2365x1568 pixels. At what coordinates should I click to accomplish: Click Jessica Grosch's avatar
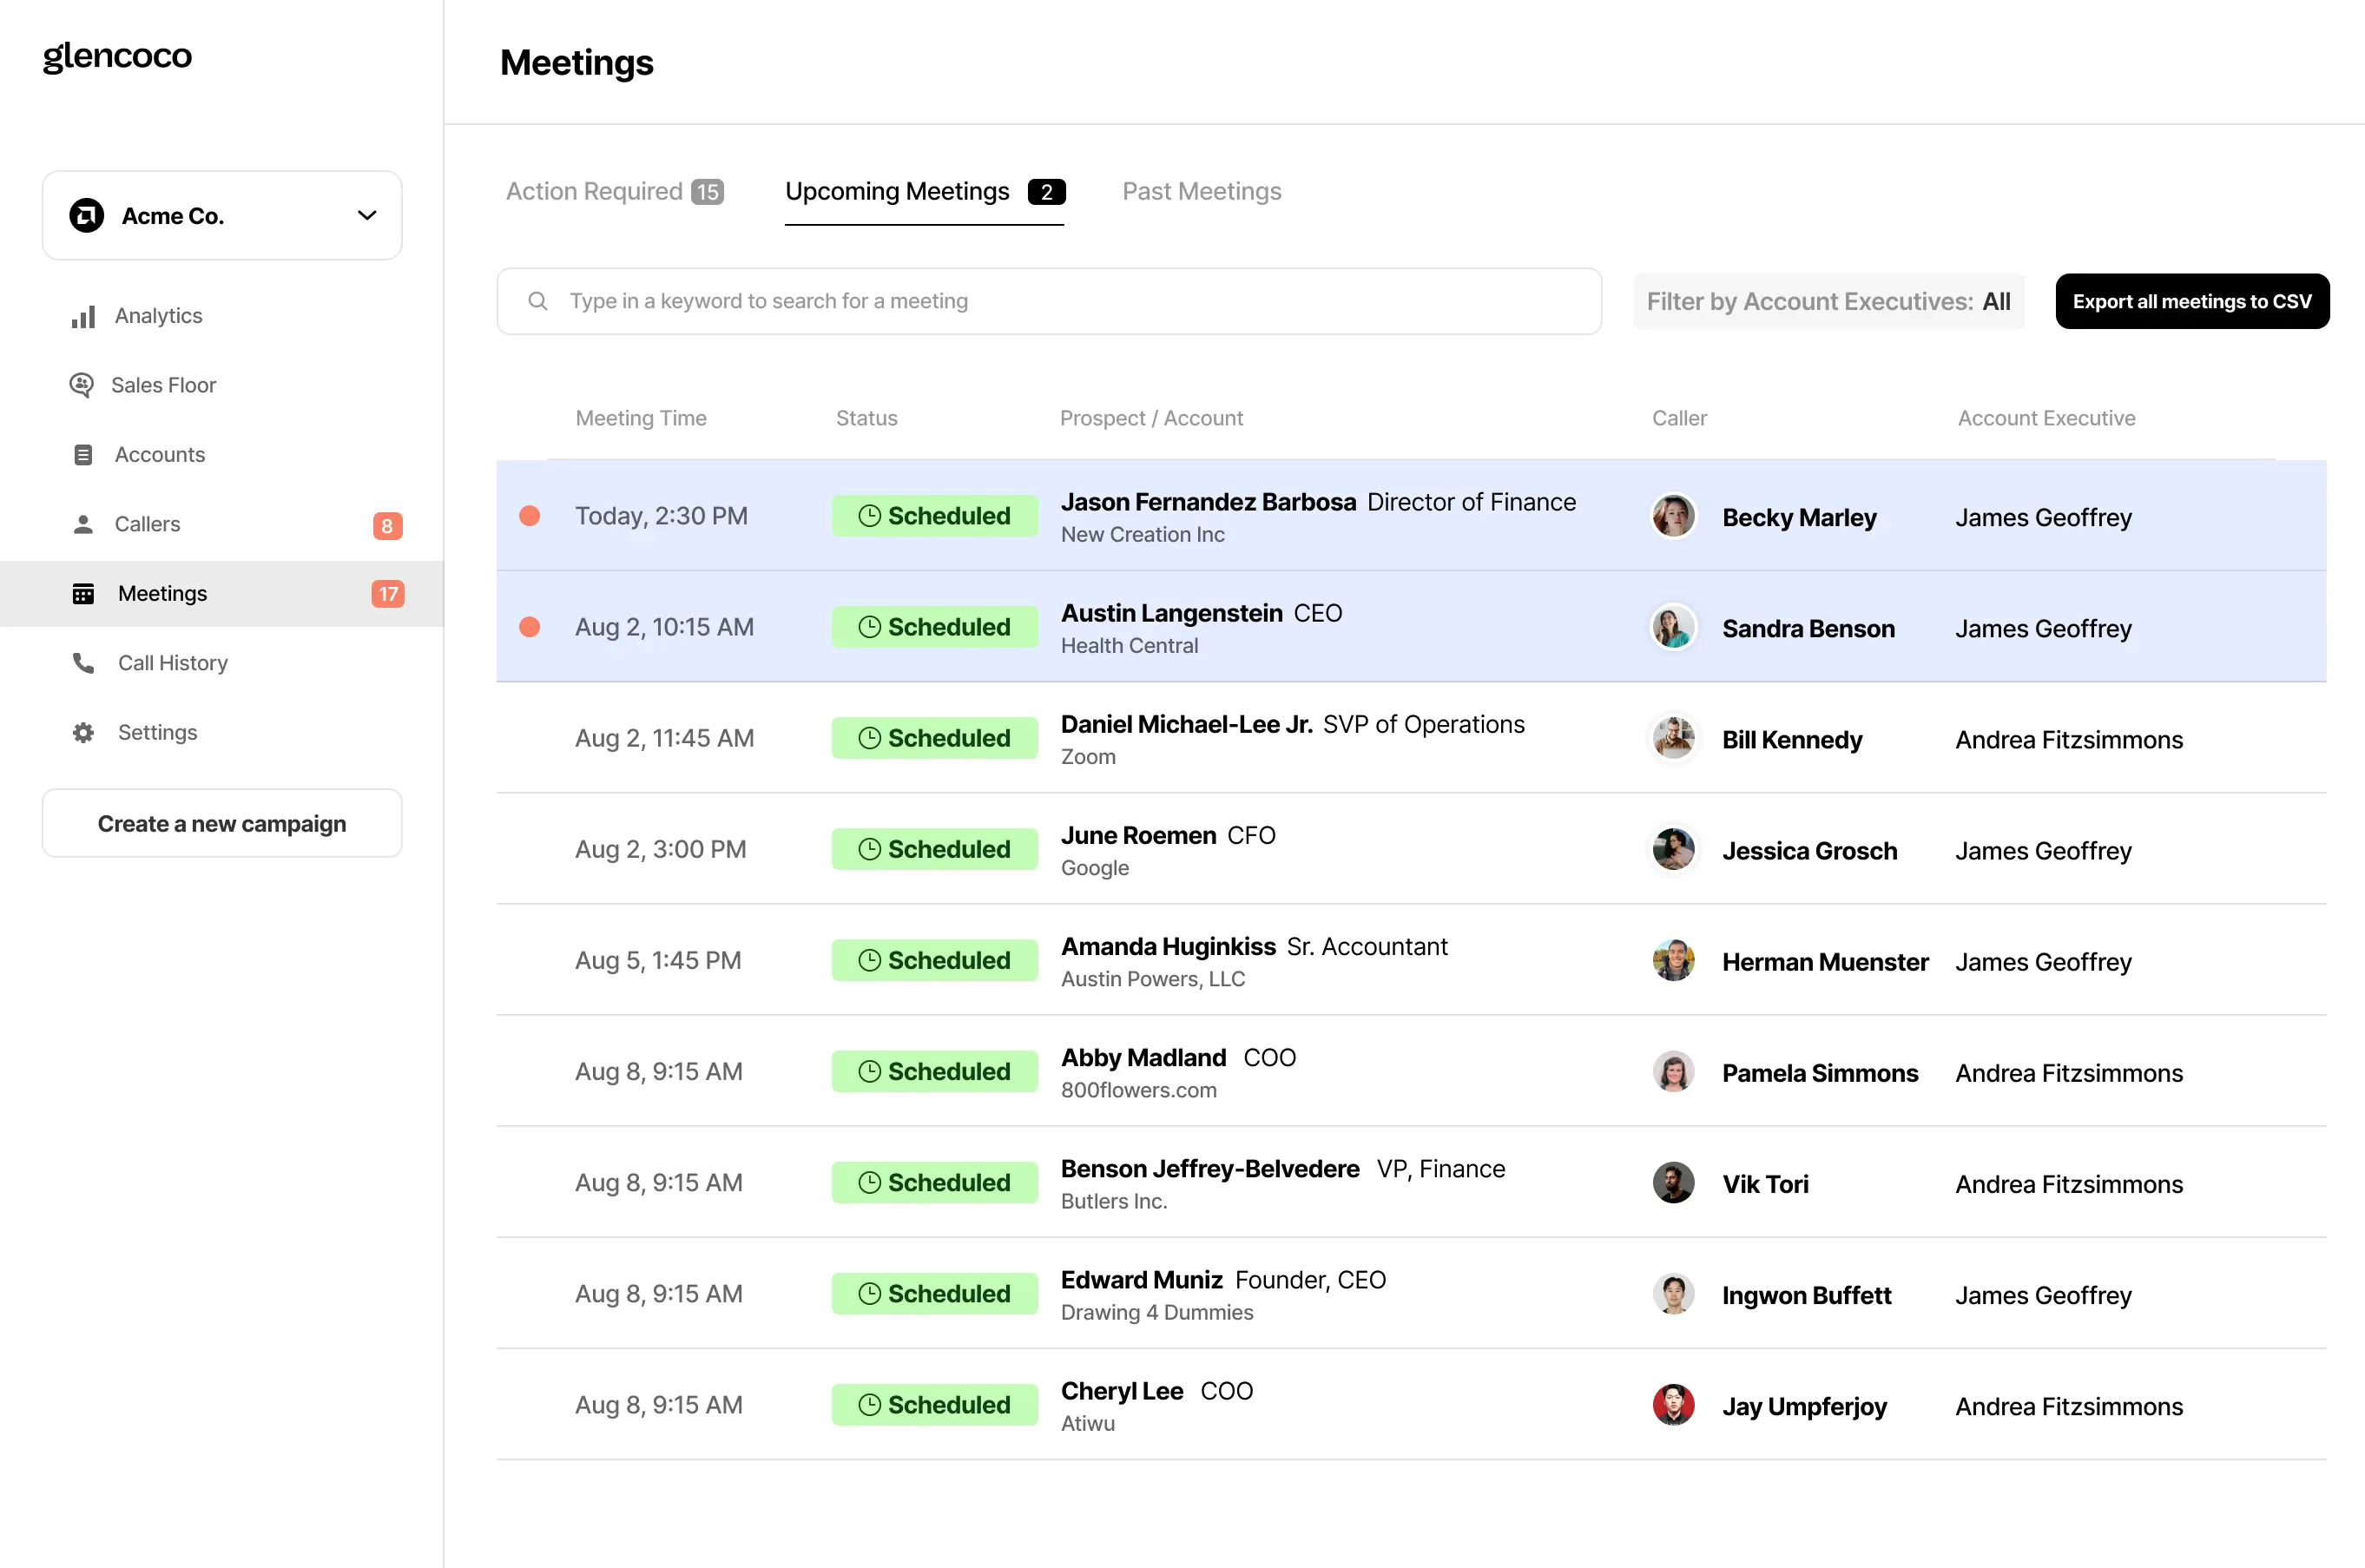point(1673,849)
